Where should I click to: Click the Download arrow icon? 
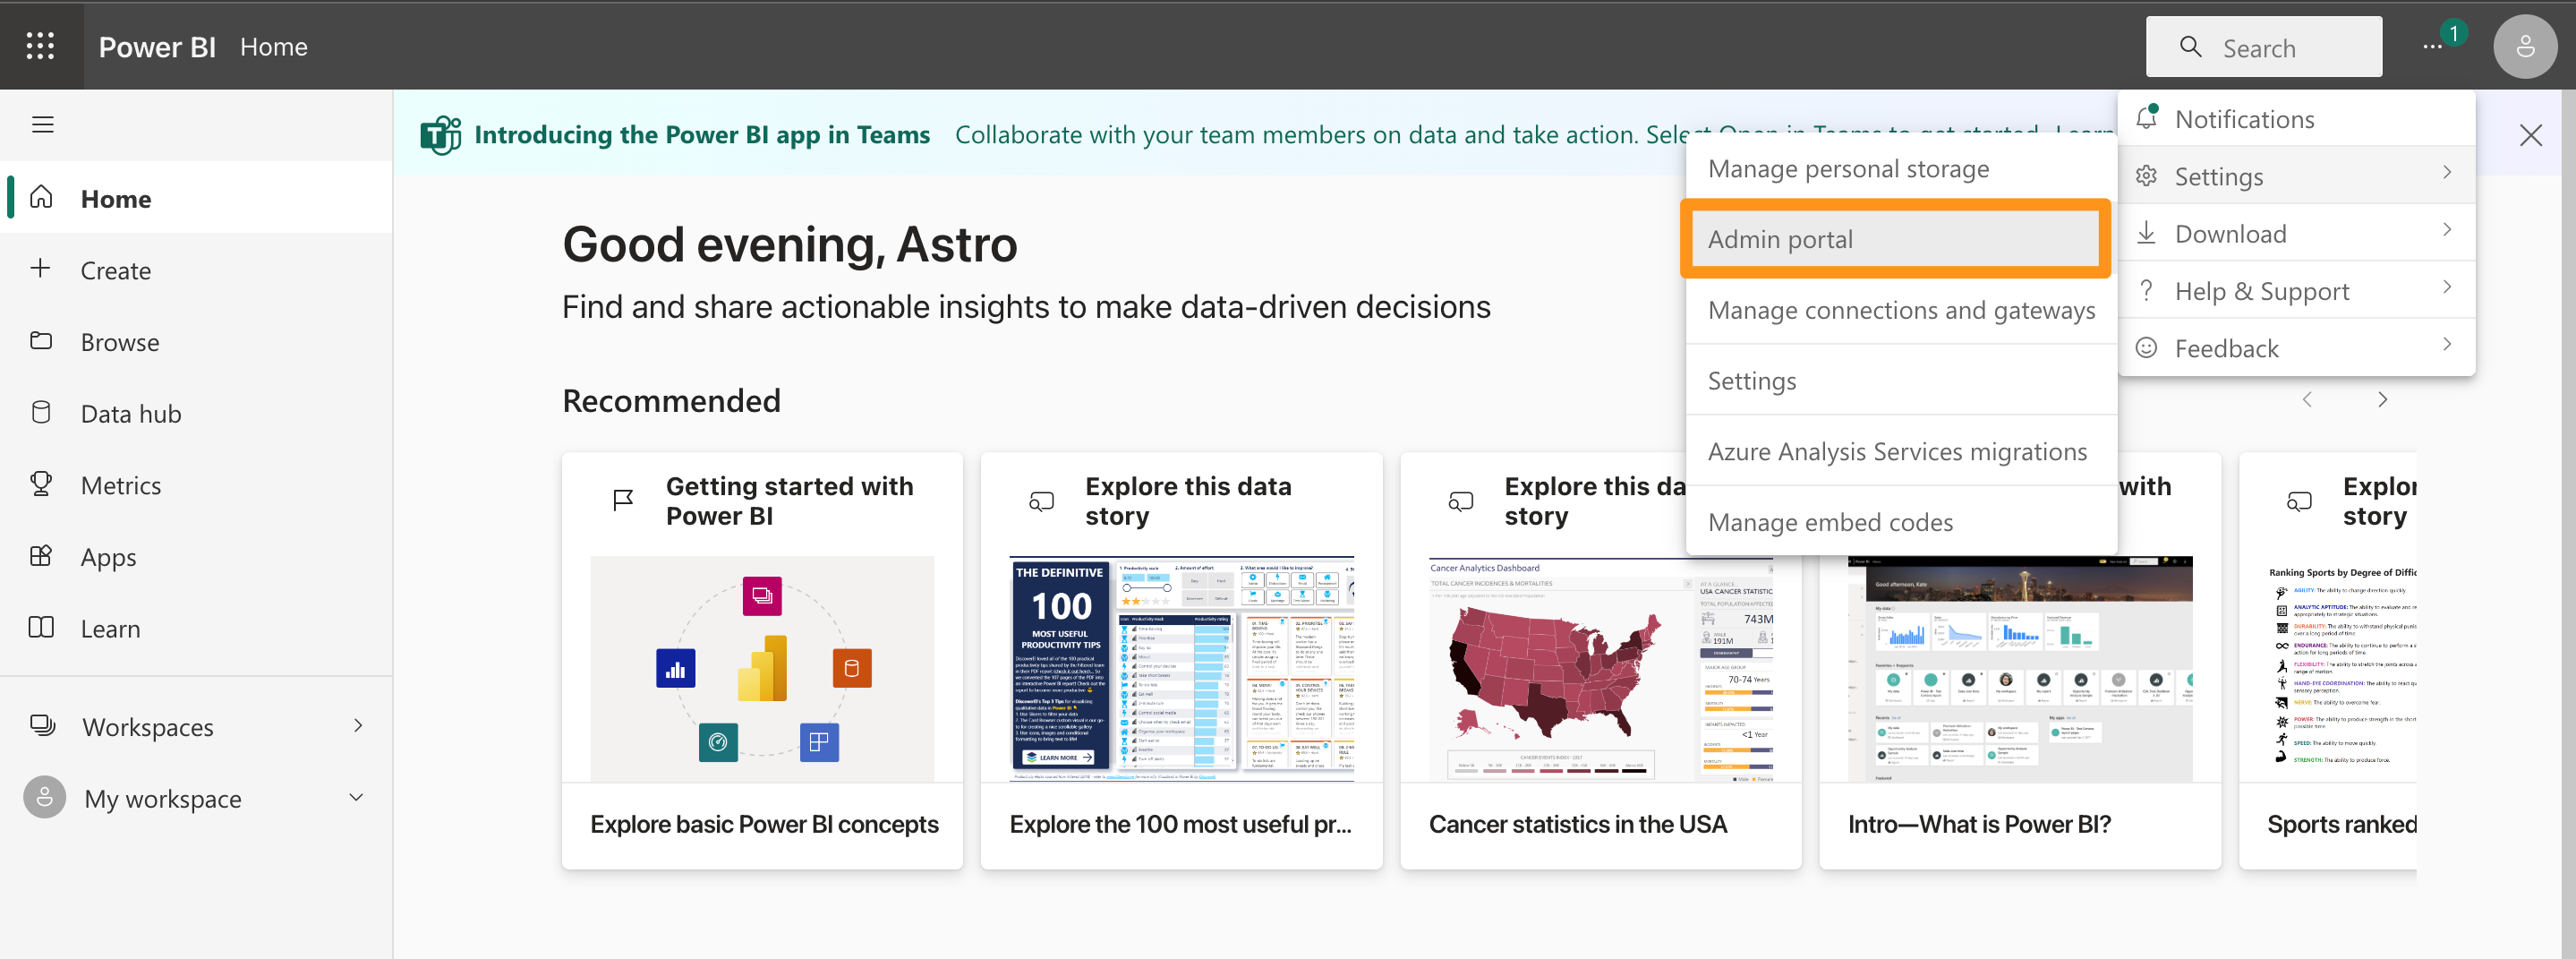click(2146, 233)
